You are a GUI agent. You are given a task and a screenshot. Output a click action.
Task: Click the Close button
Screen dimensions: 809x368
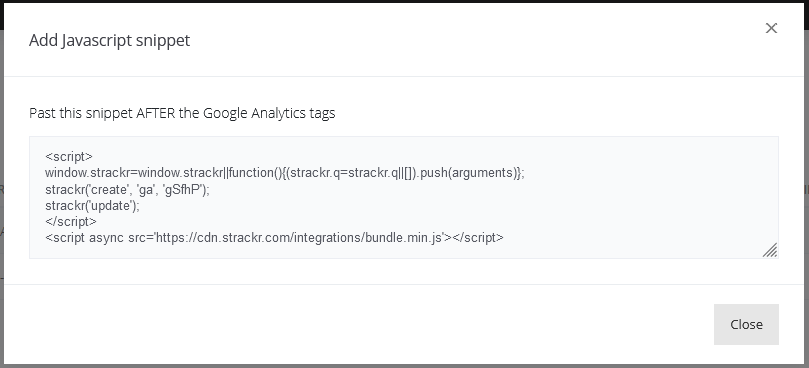coord(746,324)
